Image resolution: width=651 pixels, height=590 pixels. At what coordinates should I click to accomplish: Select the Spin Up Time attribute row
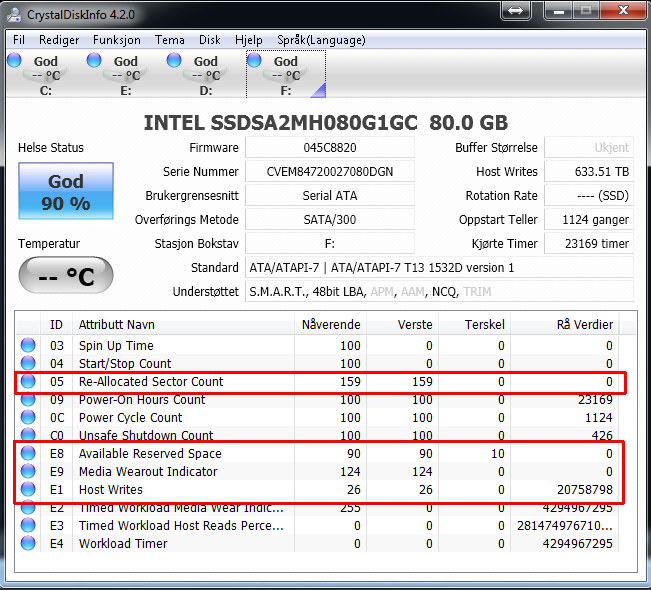(x=318, y=345)
